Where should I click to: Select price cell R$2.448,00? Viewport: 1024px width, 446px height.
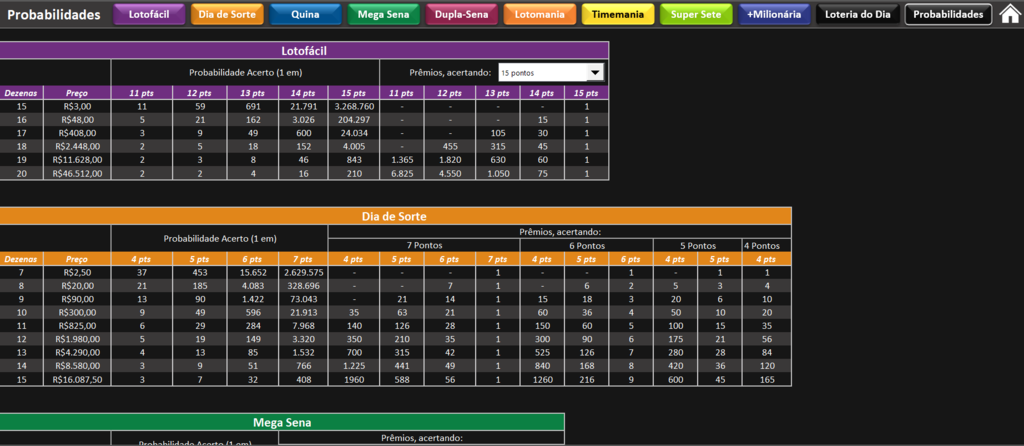point(77,146)
